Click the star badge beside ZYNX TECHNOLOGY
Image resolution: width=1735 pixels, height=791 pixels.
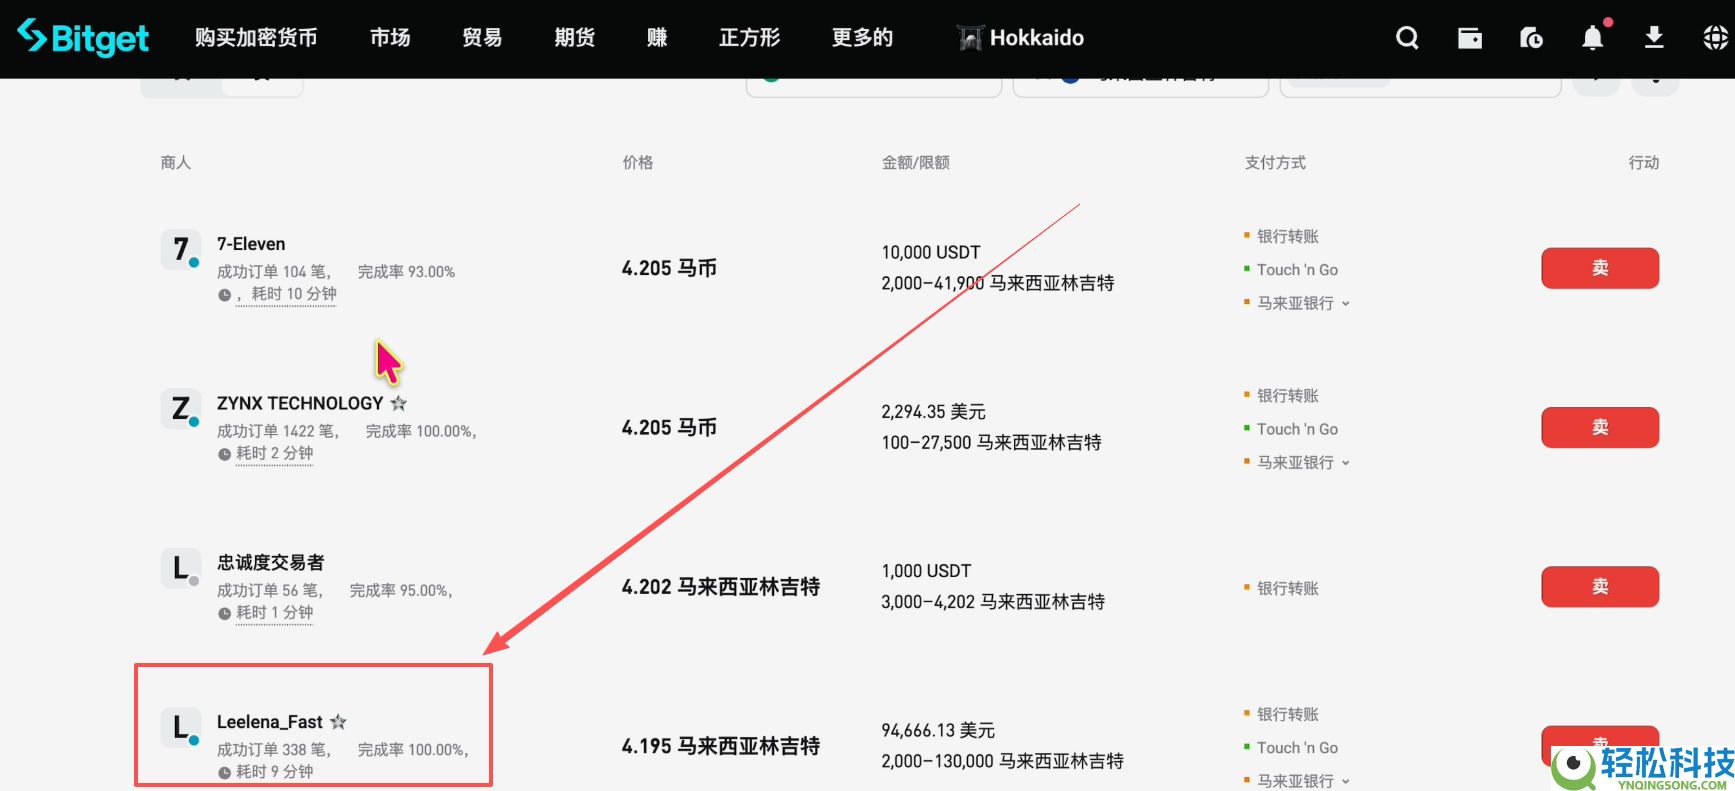(398, 403)
